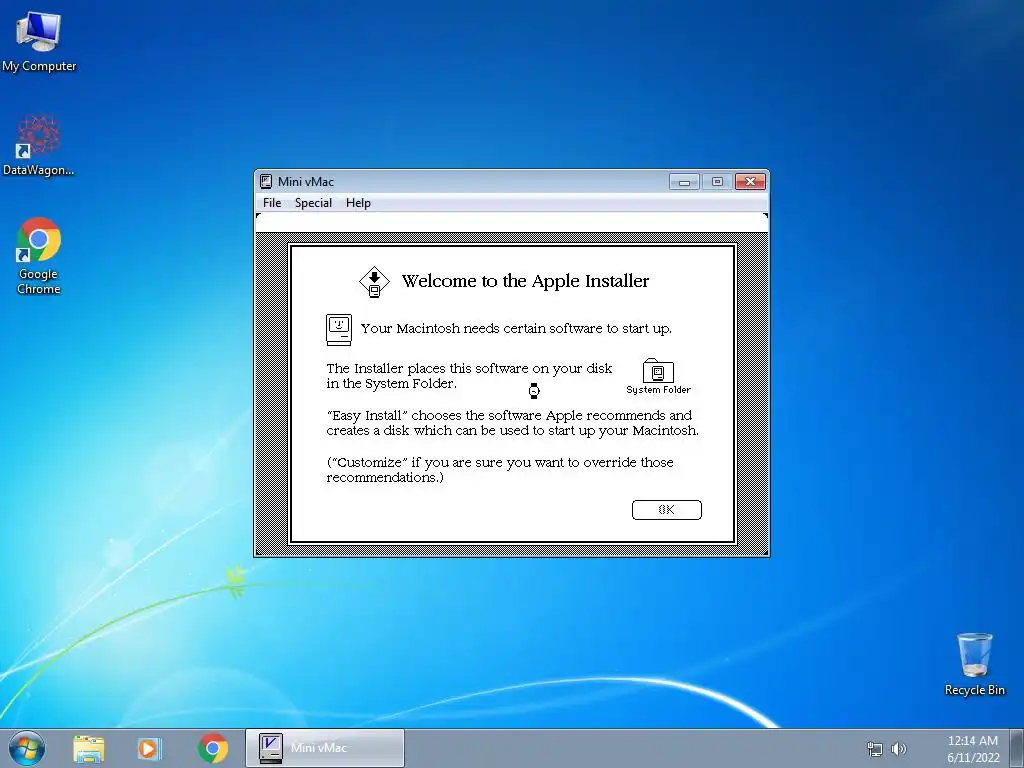Select the DataWagon desktop shortcut
This screenshot has width=1024, height=768.
pos(39,145)
